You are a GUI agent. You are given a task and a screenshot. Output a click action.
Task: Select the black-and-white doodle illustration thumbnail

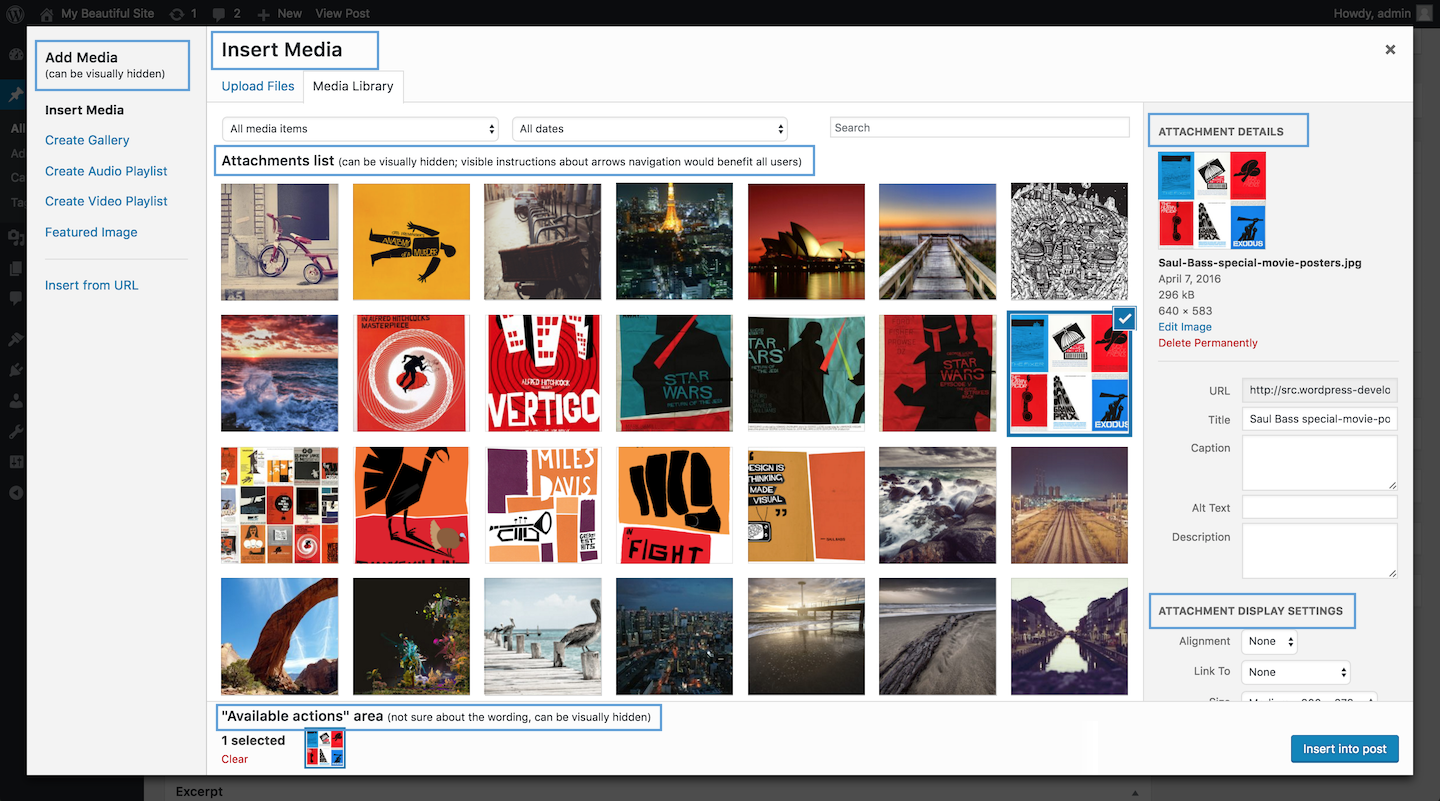click(x=1069, y=242)
